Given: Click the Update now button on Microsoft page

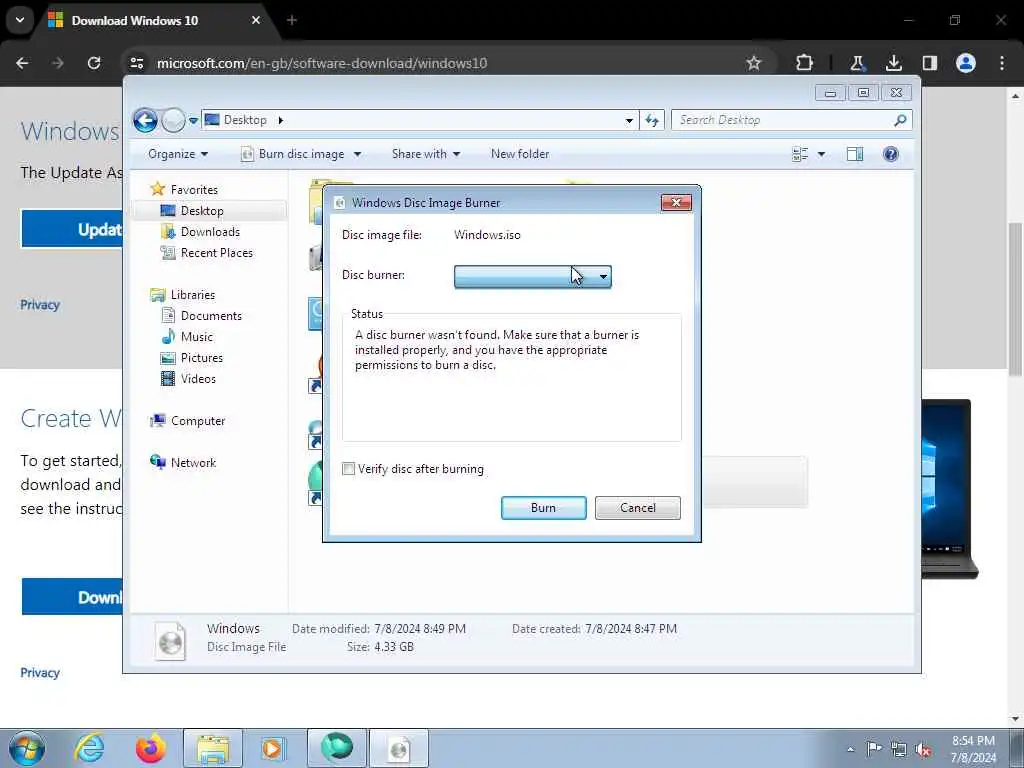Looking at the screenshot, I should click(72, 229).
